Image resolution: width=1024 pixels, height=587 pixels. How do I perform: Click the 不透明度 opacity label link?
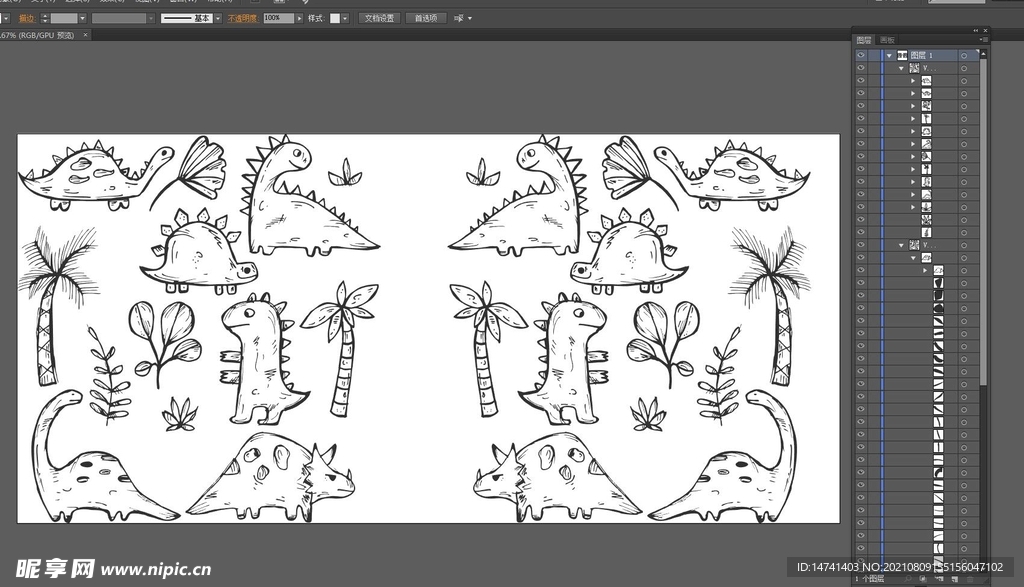(x=241, y=18)
